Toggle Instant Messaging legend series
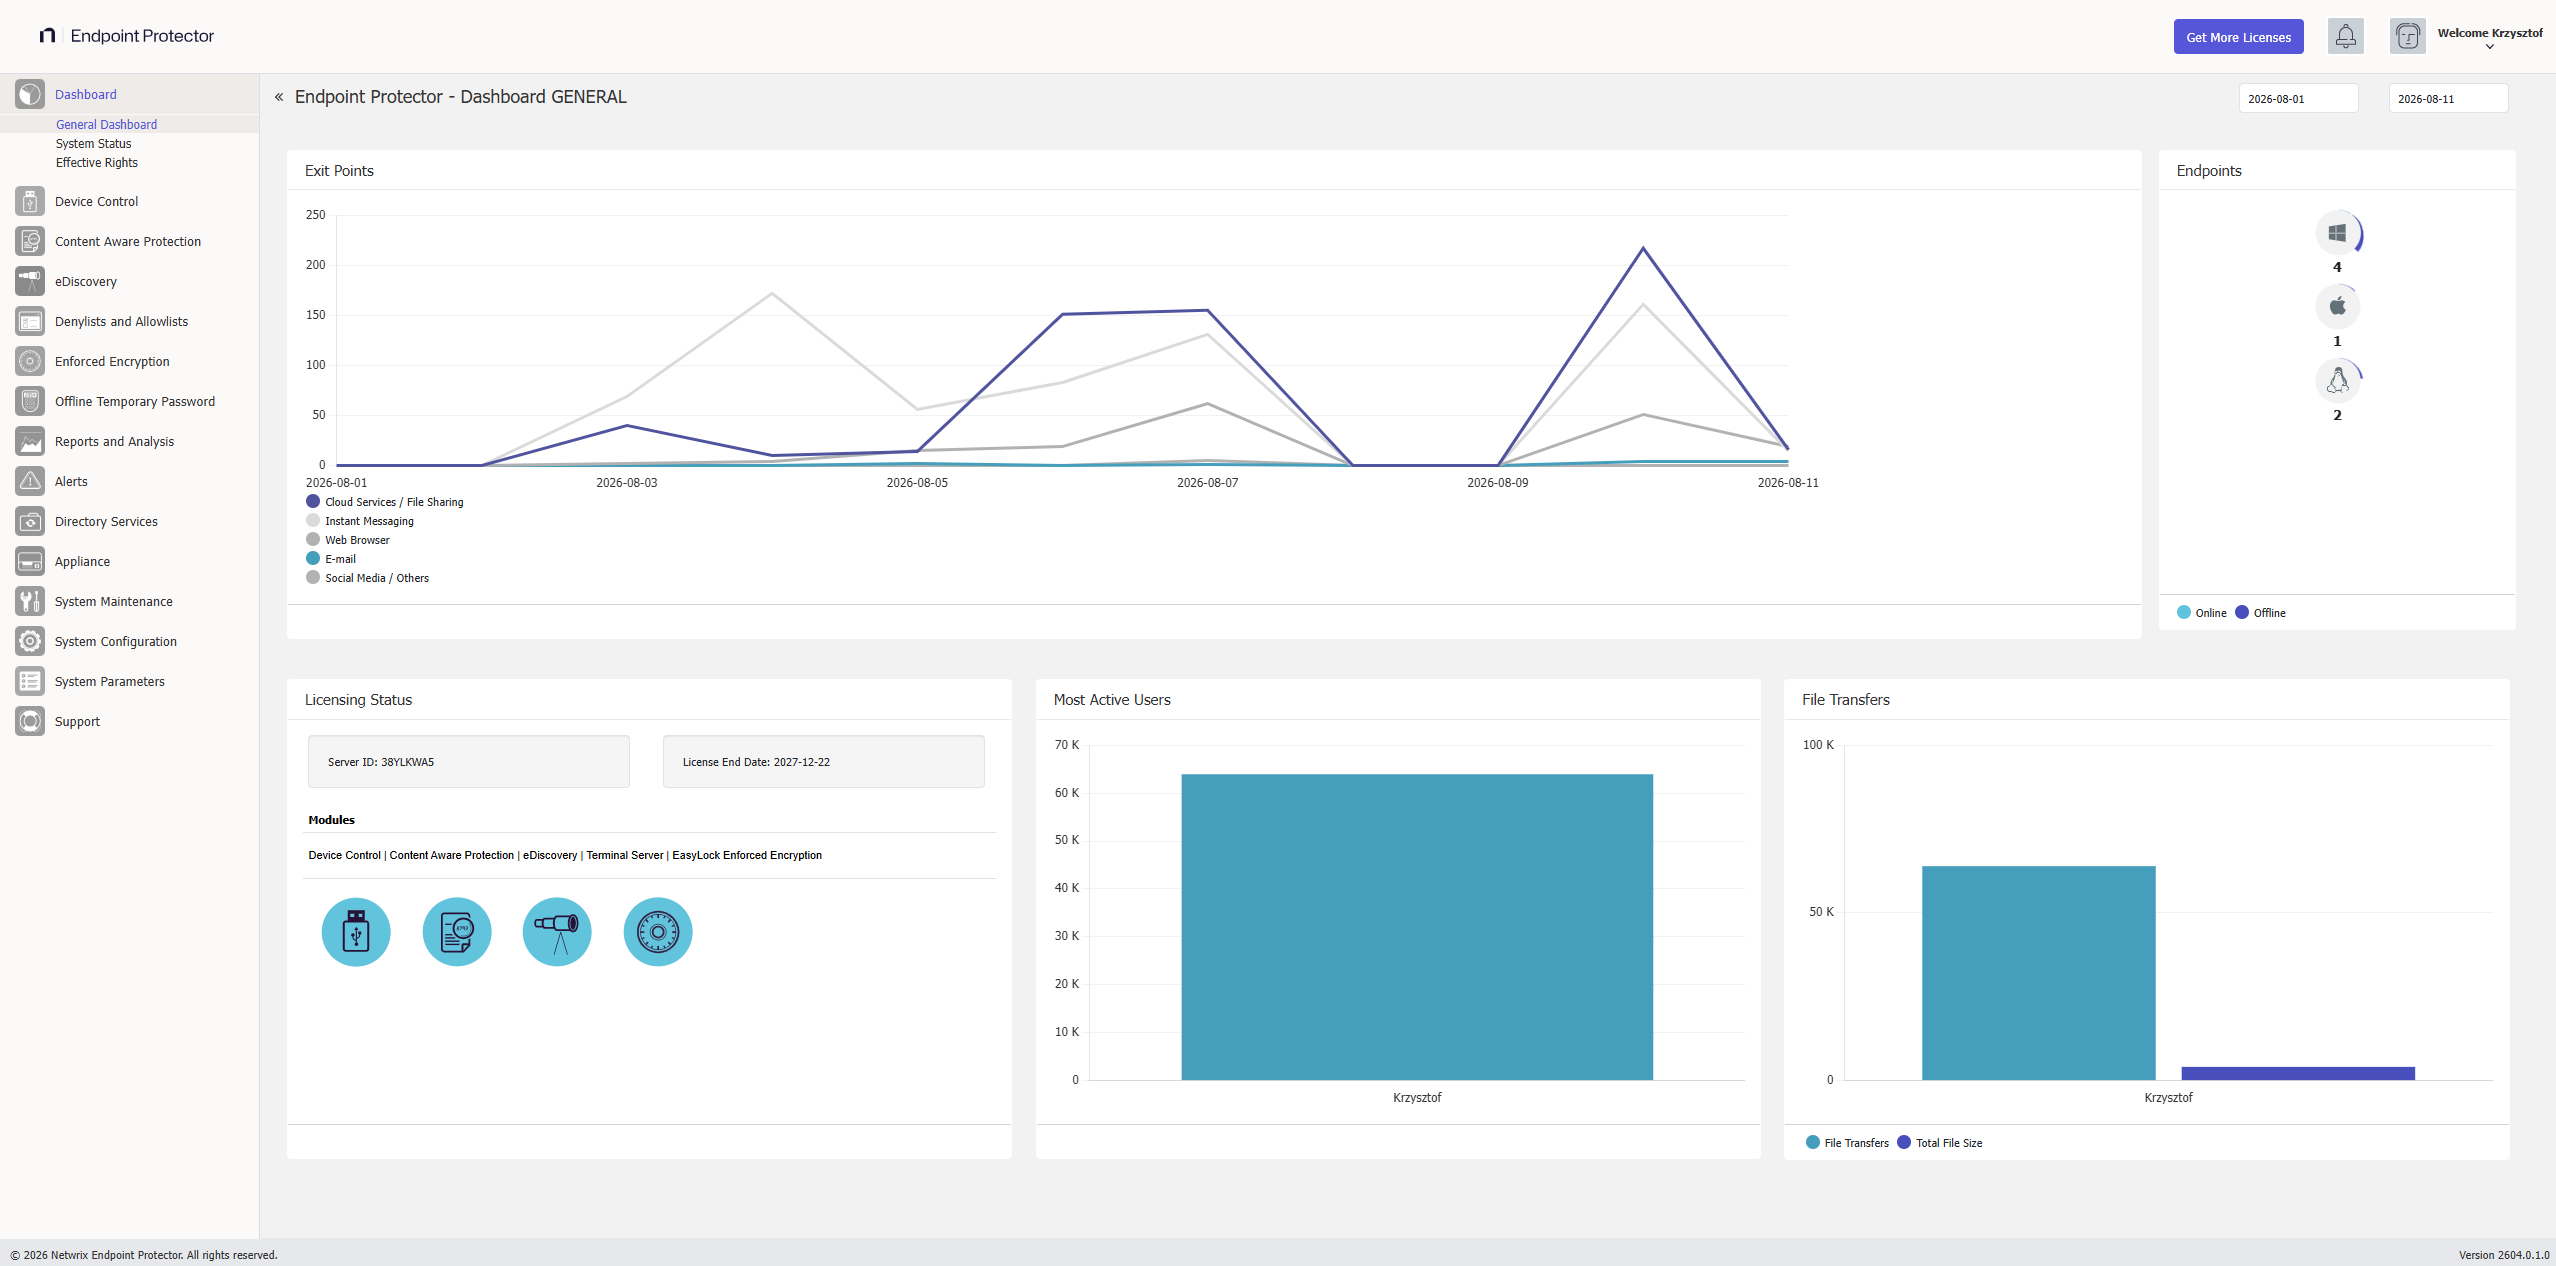Screen dimensions: 2556x1266 (x=360, y=521)
